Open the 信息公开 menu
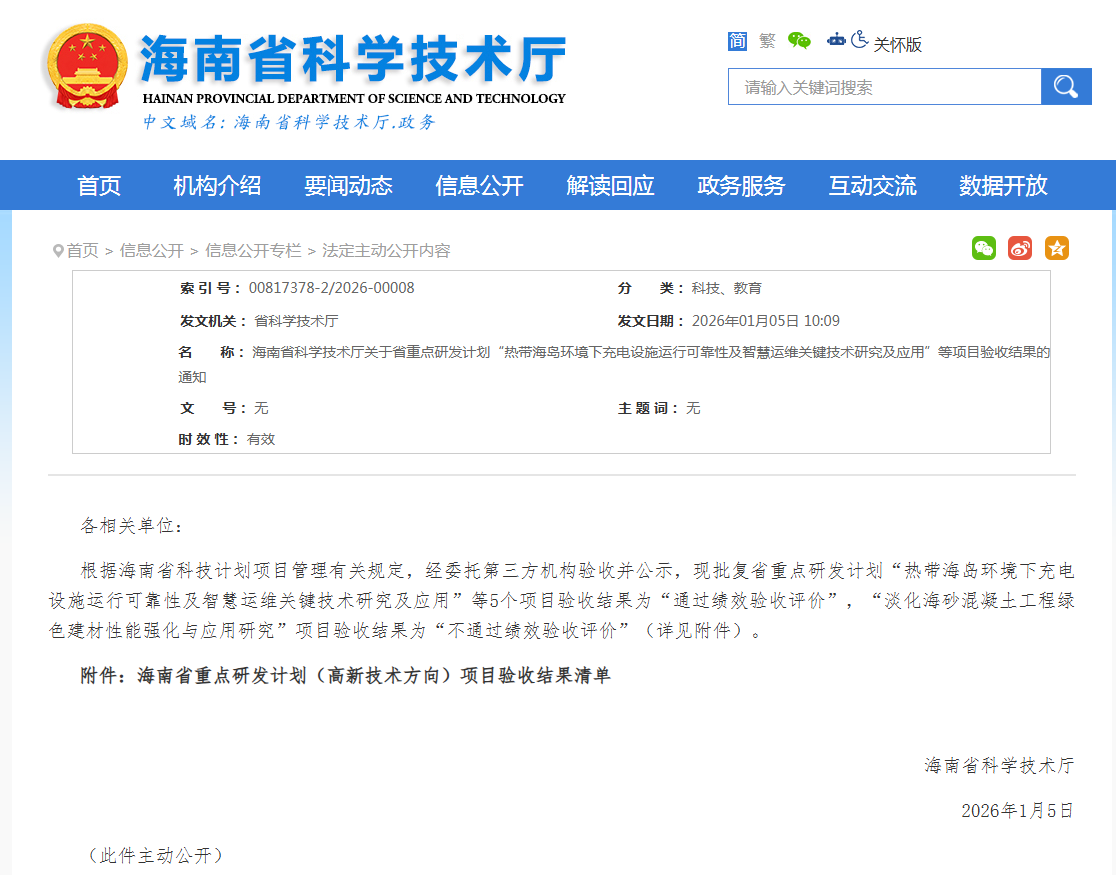Viewport: 1116px width, 875px height. point(479,185)
